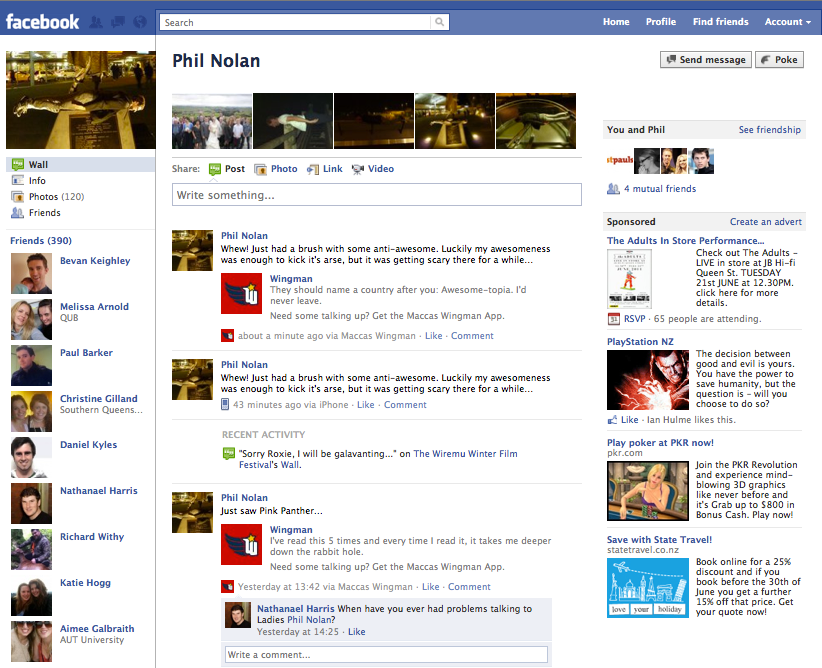Open Bevan Keighley's profile
Viewport: 822px width, 668px height.
pos(95,261)
